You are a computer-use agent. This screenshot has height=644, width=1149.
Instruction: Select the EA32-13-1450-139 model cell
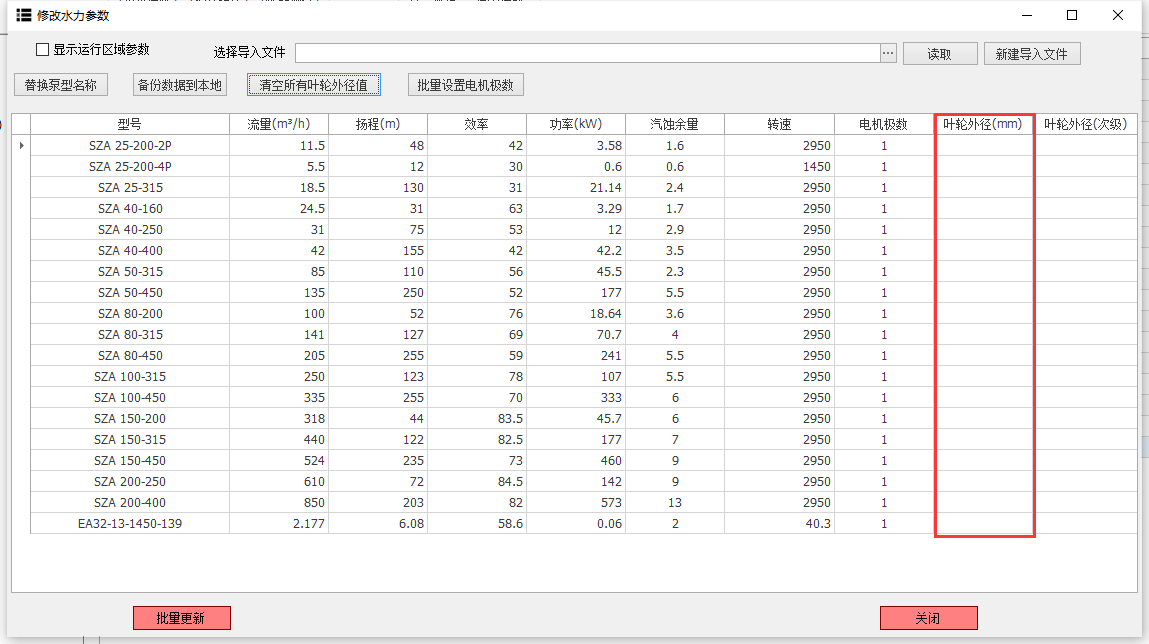tap(130, 524)
